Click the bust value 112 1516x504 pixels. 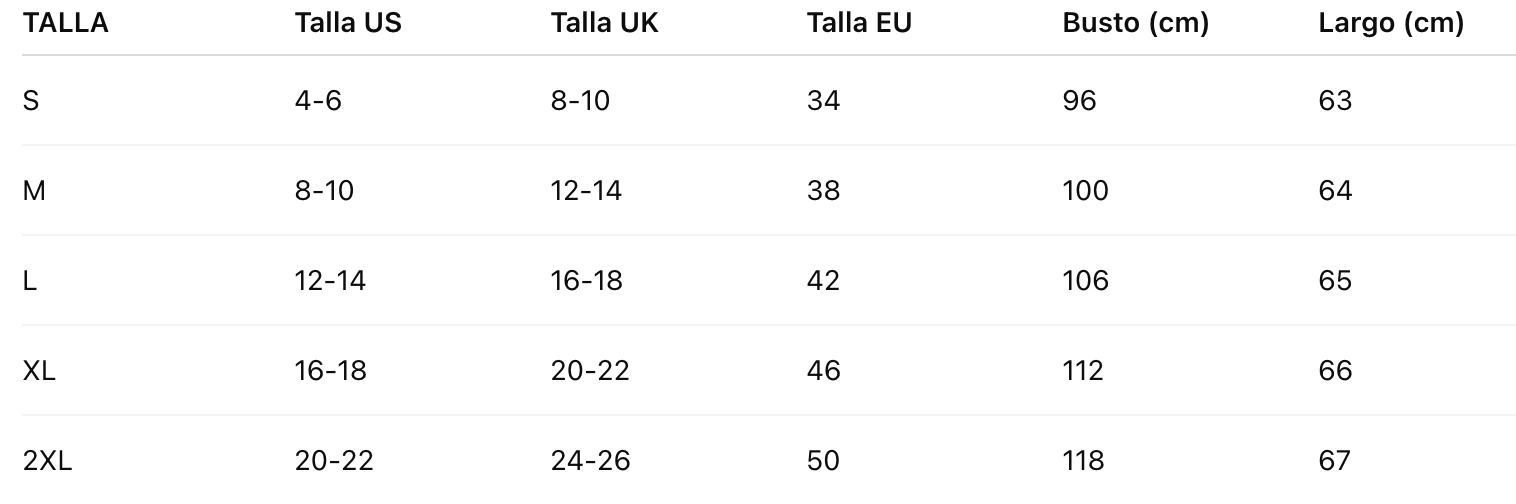[1083, 370]
